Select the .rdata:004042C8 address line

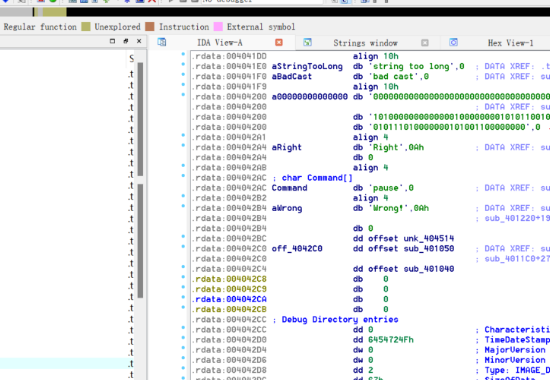229,279
